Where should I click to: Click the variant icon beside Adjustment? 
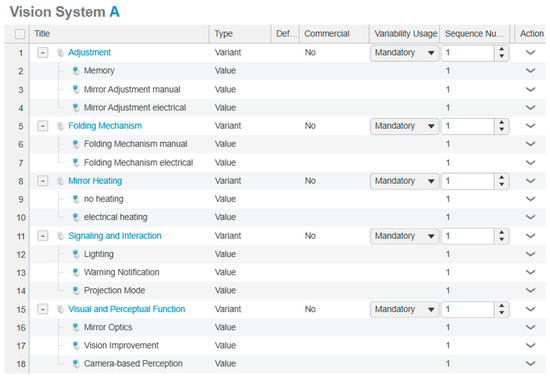point(61,53)
